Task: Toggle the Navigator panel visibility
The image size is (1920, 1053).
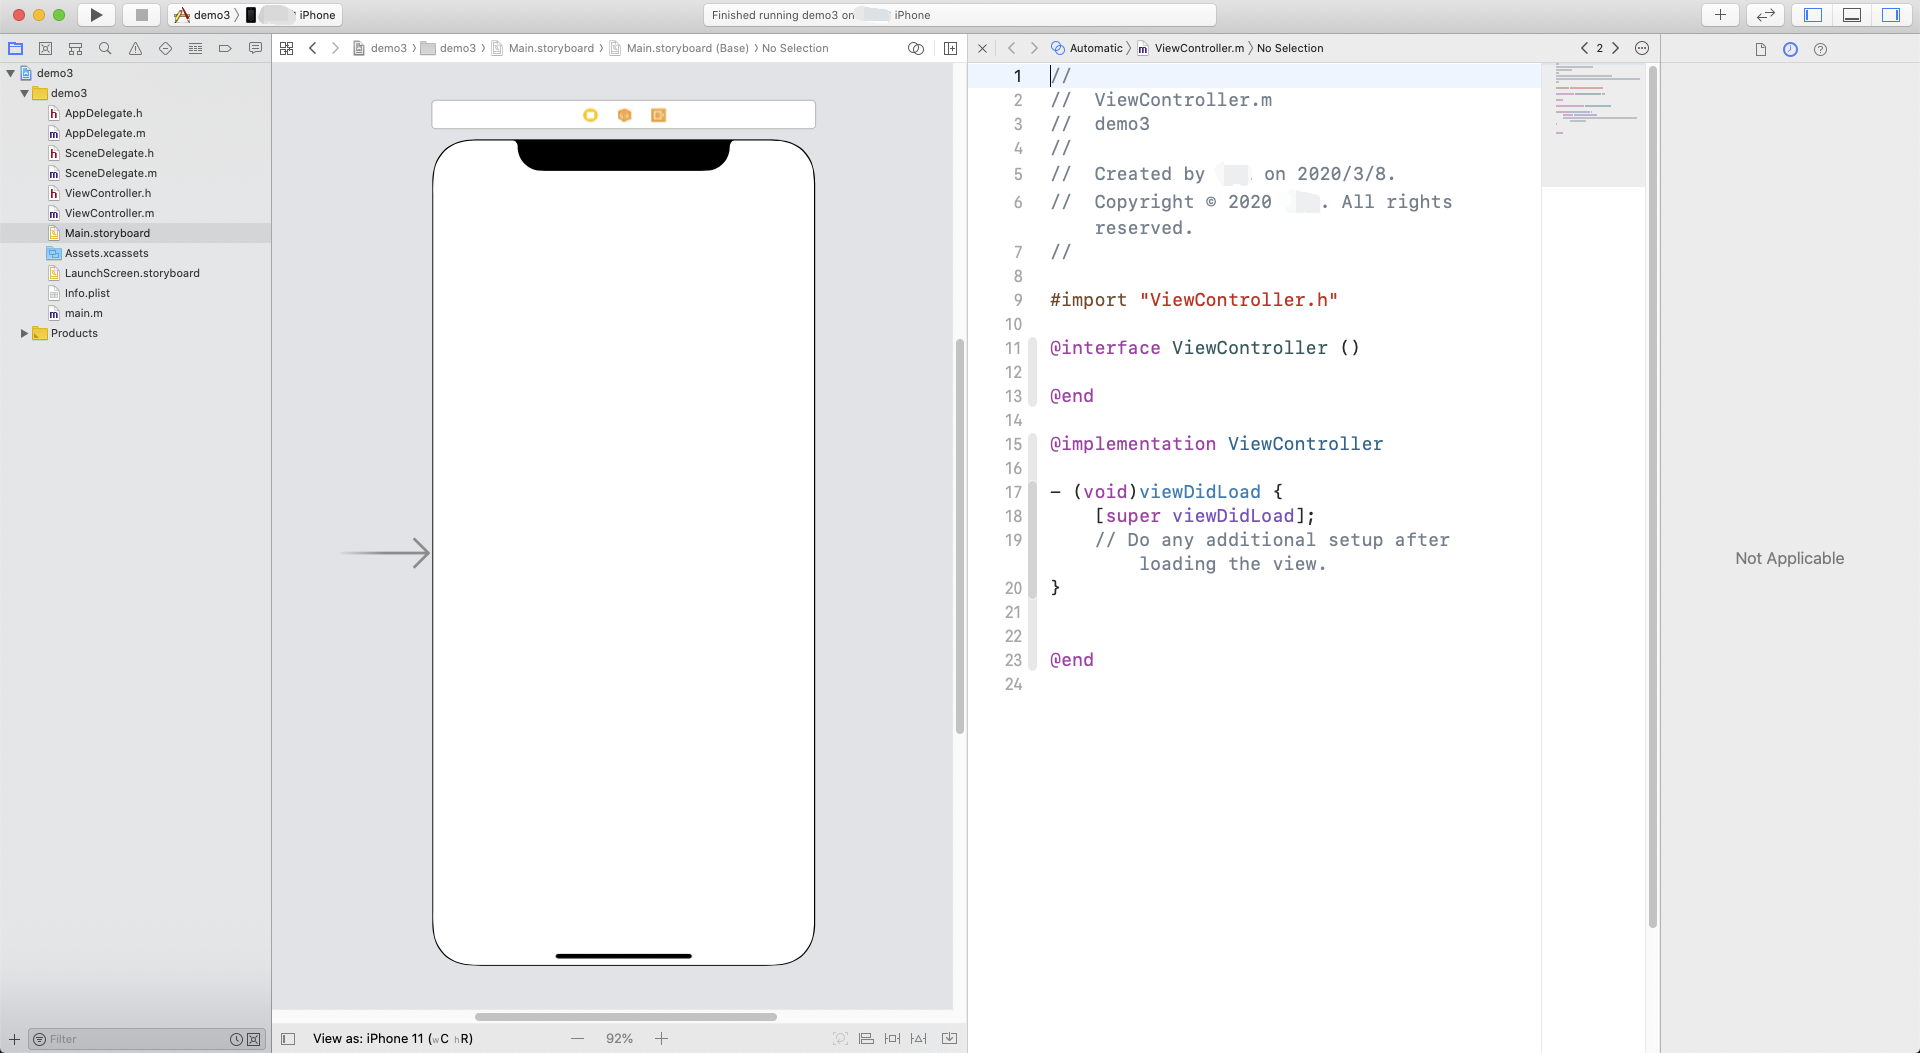Action: click(1812, 14)
